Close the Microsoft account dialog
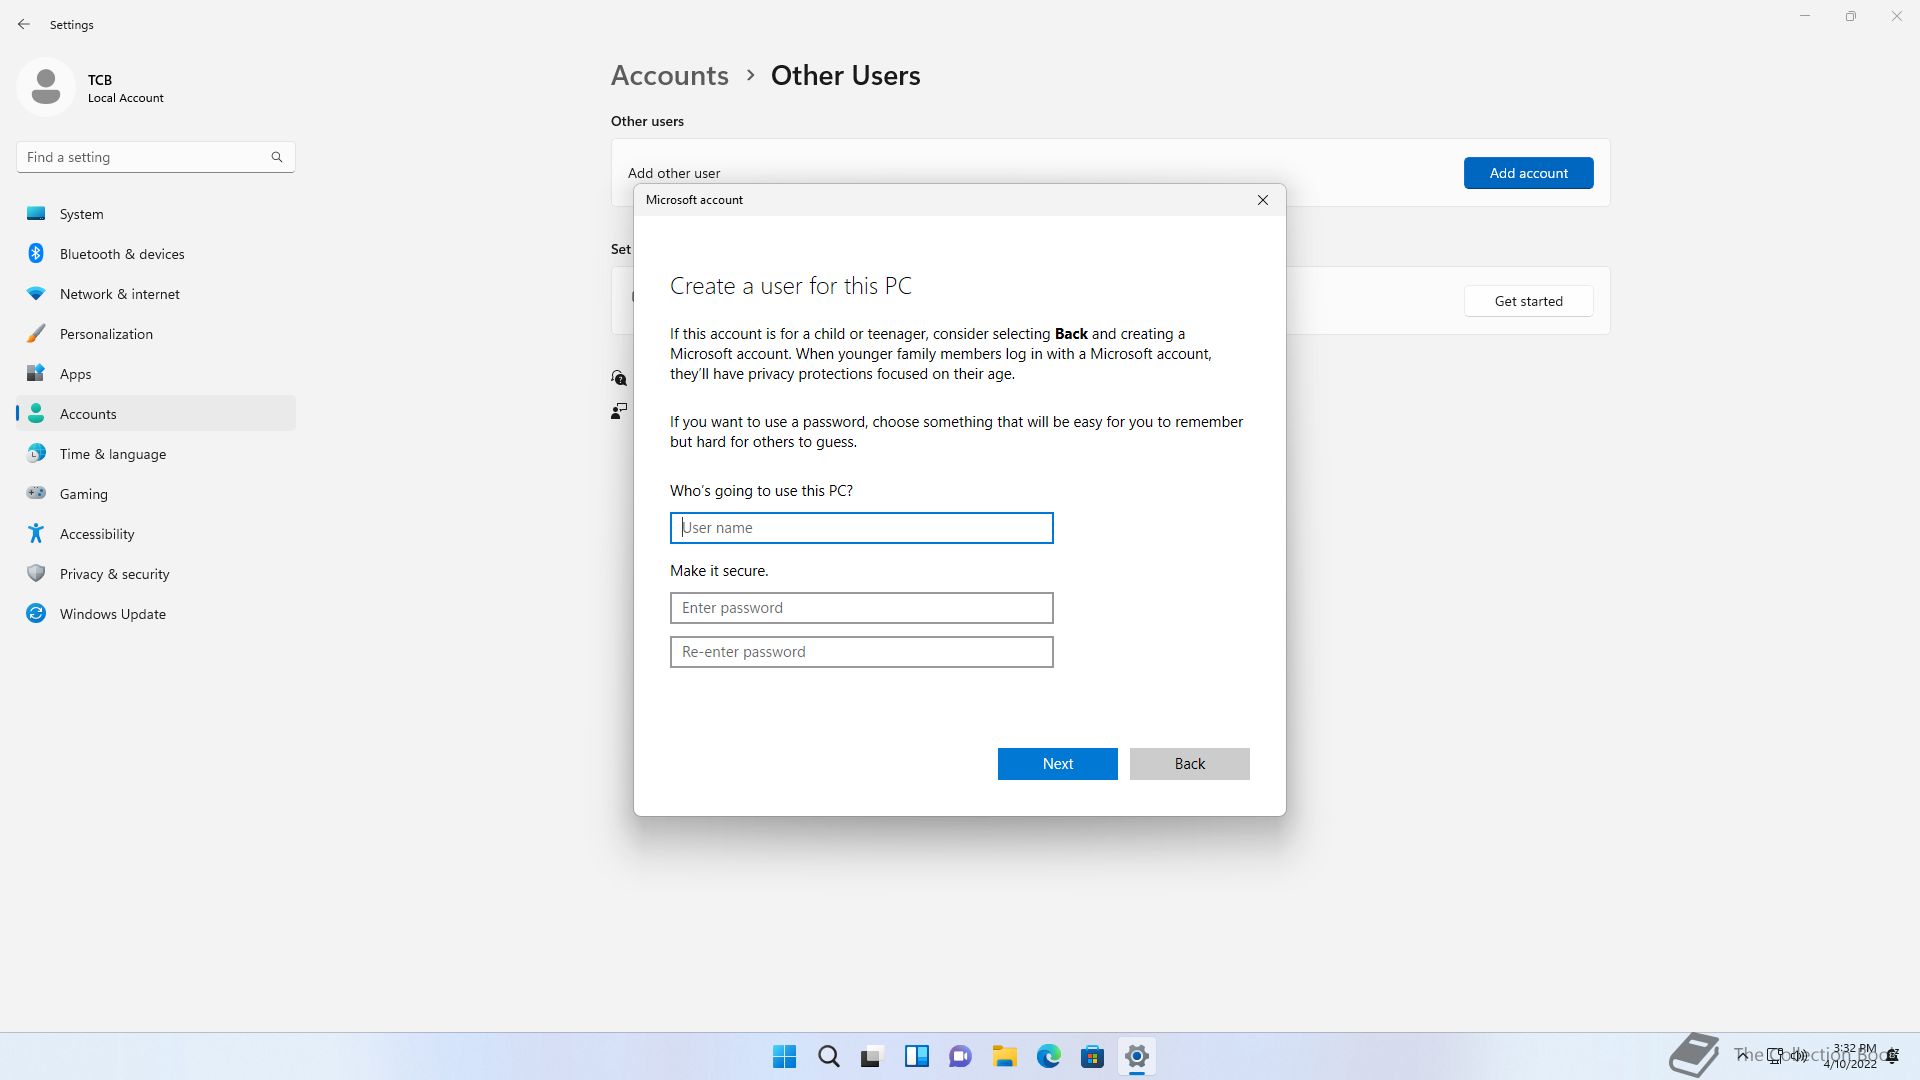The width and height of the screenshot is (1920, 1080). coord(1263,200)
